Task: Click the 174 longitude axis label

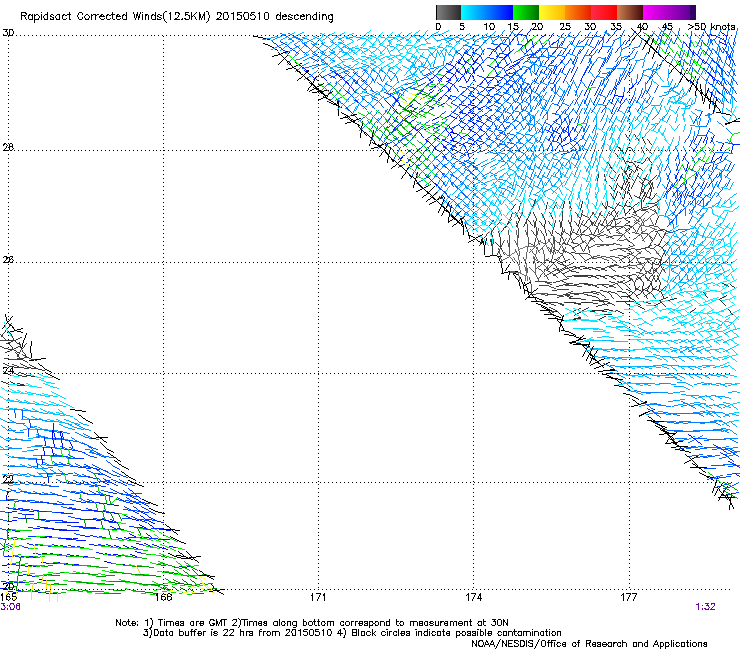Action: (x=473, y=598)
